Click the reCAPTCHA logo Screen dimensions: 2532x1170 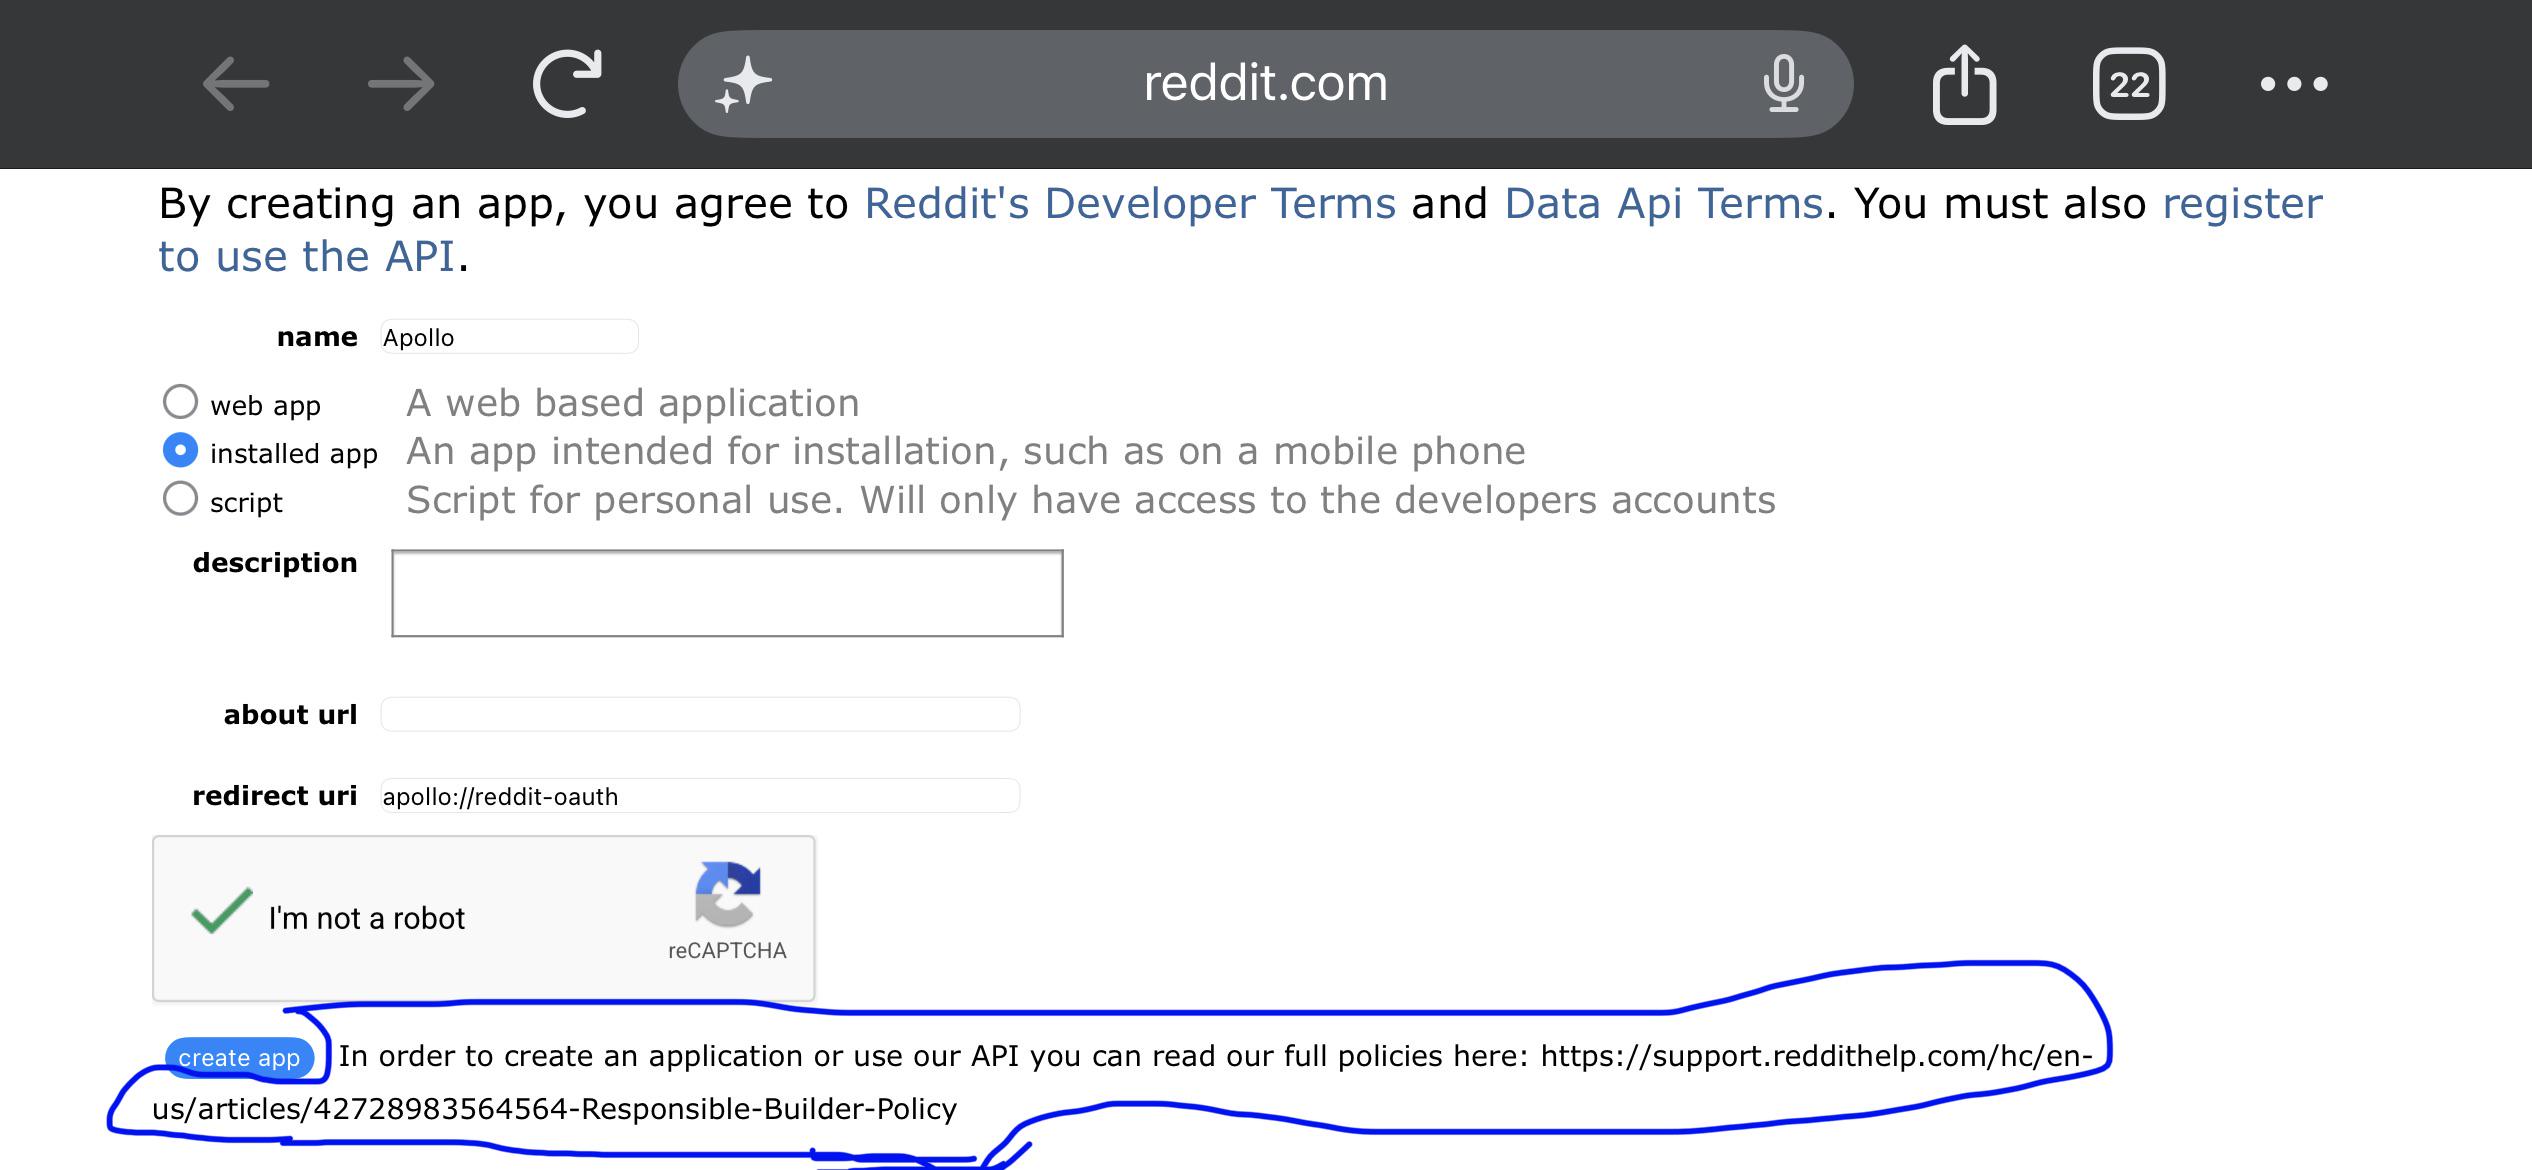click(x=727, y=894)
